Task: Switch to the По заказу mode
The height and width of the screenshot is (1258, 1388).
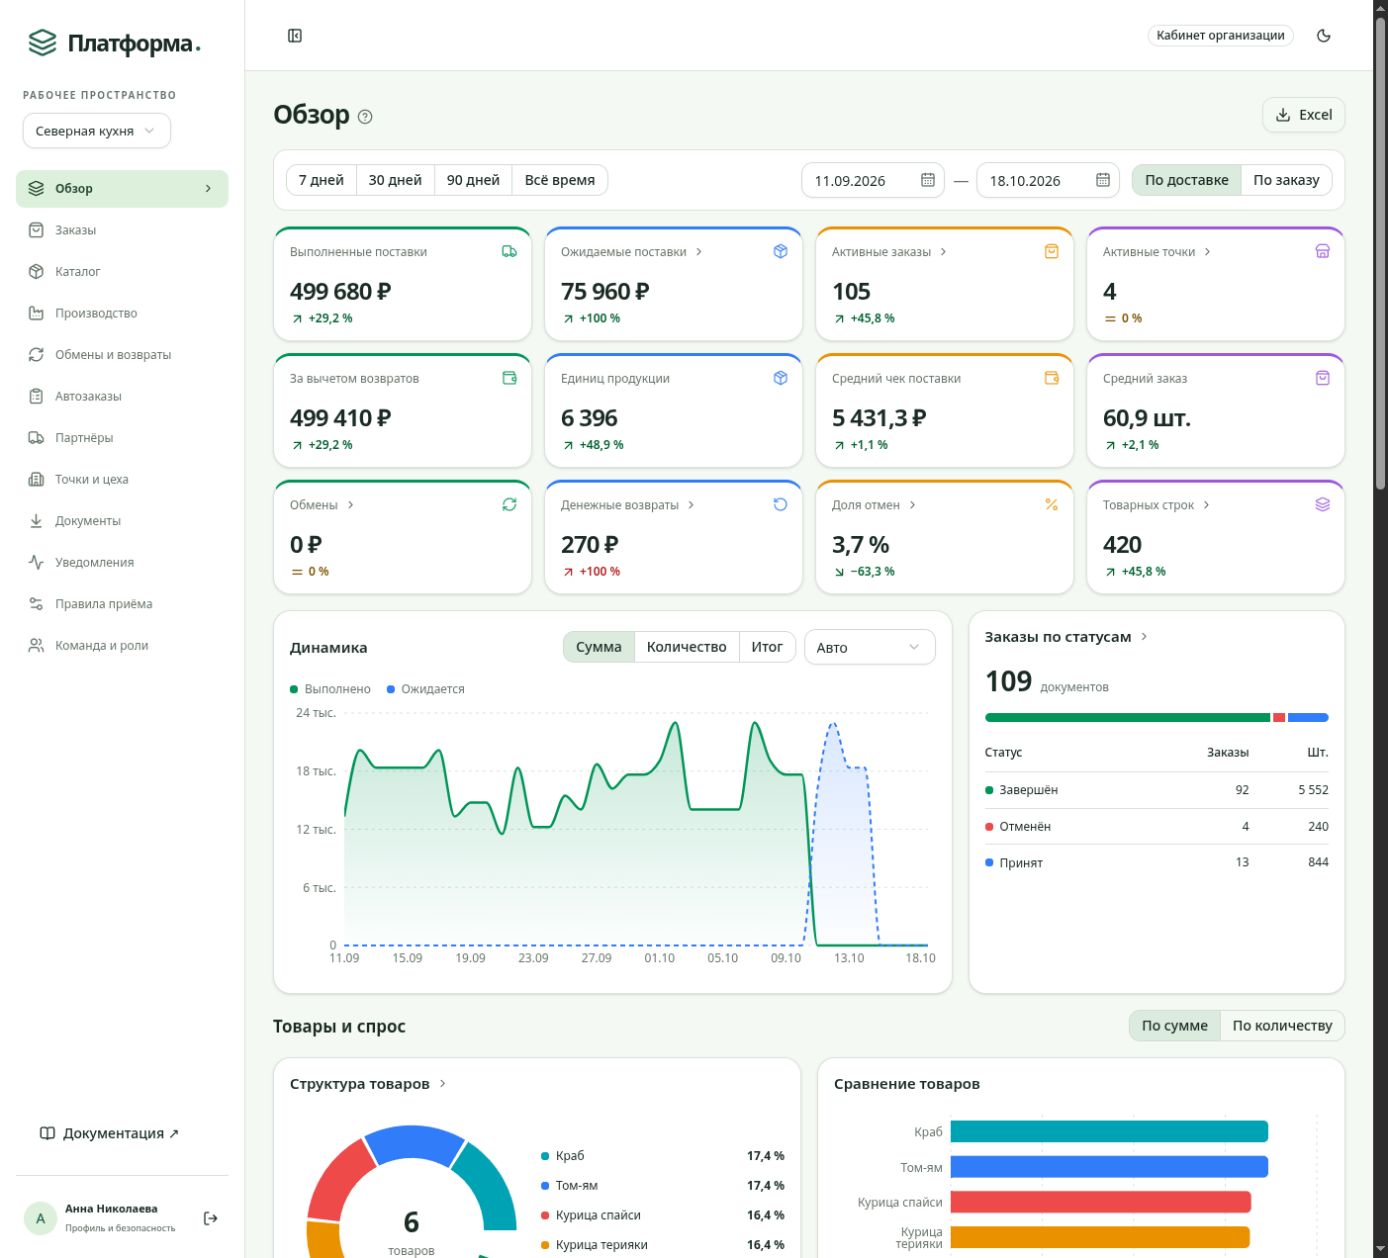Action: click(1286, 180)
